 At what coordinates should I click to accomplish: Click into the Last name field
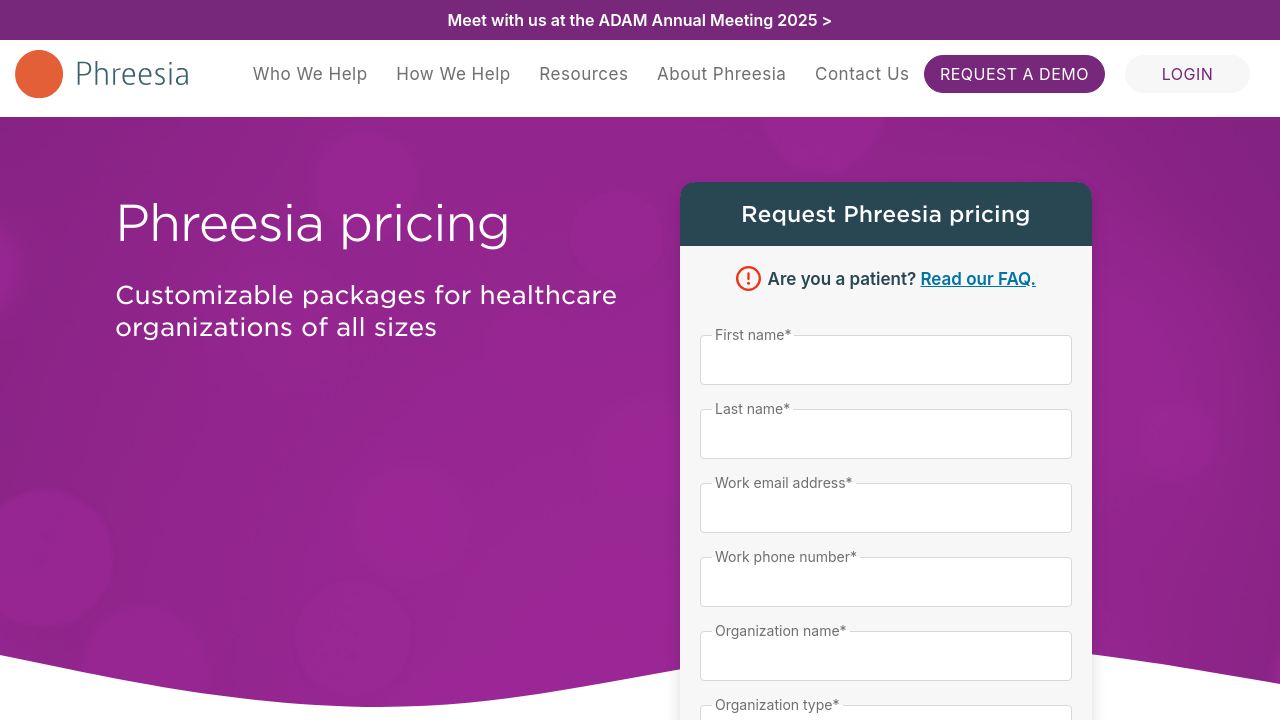click(885, 435)
